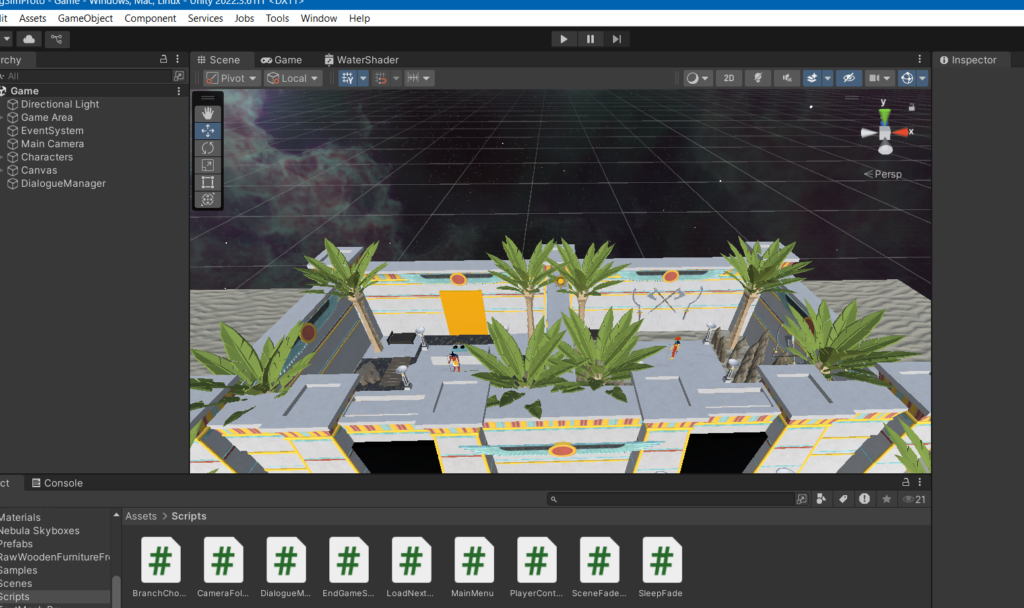
Task: Toggle scene lighting on or off
Action: [x=758, y=78]
